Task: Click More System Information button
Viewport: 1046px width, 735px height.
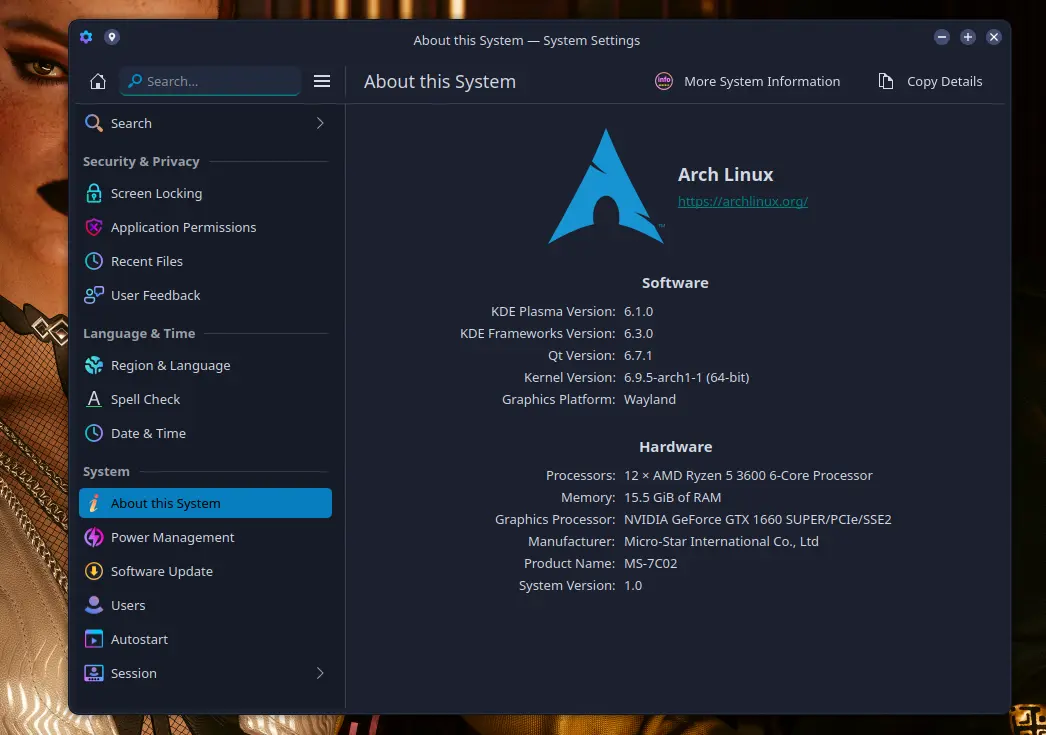Action: 748,81
